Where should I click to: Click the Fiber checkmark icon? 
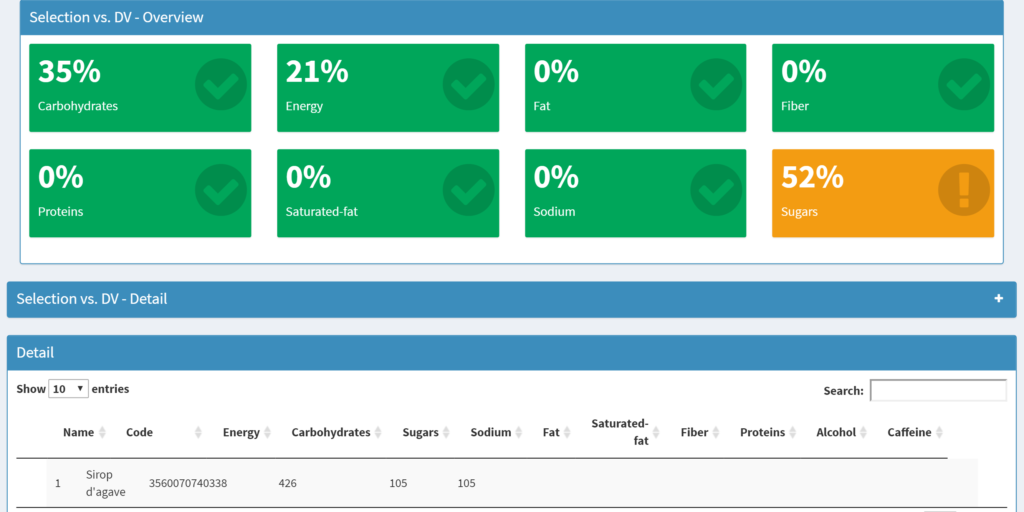tap(963, 85)
